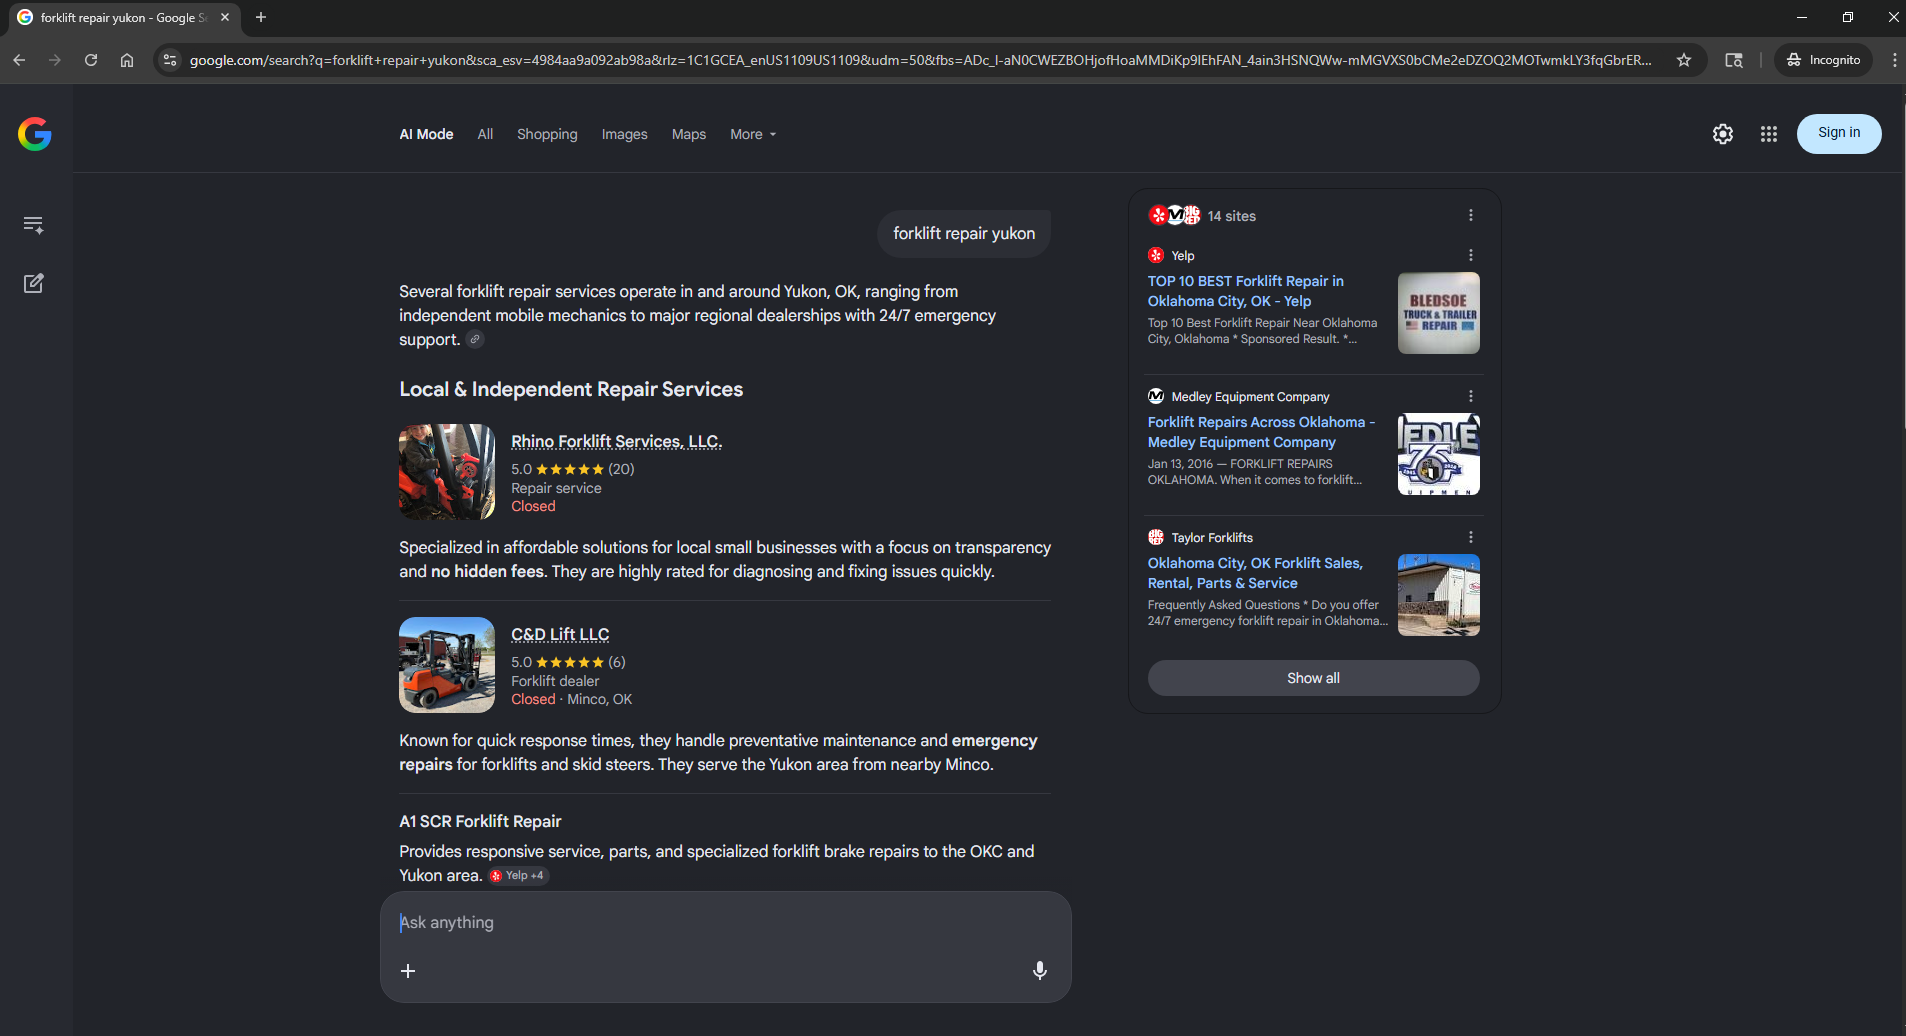Open Google quick settings gear

1722,134
